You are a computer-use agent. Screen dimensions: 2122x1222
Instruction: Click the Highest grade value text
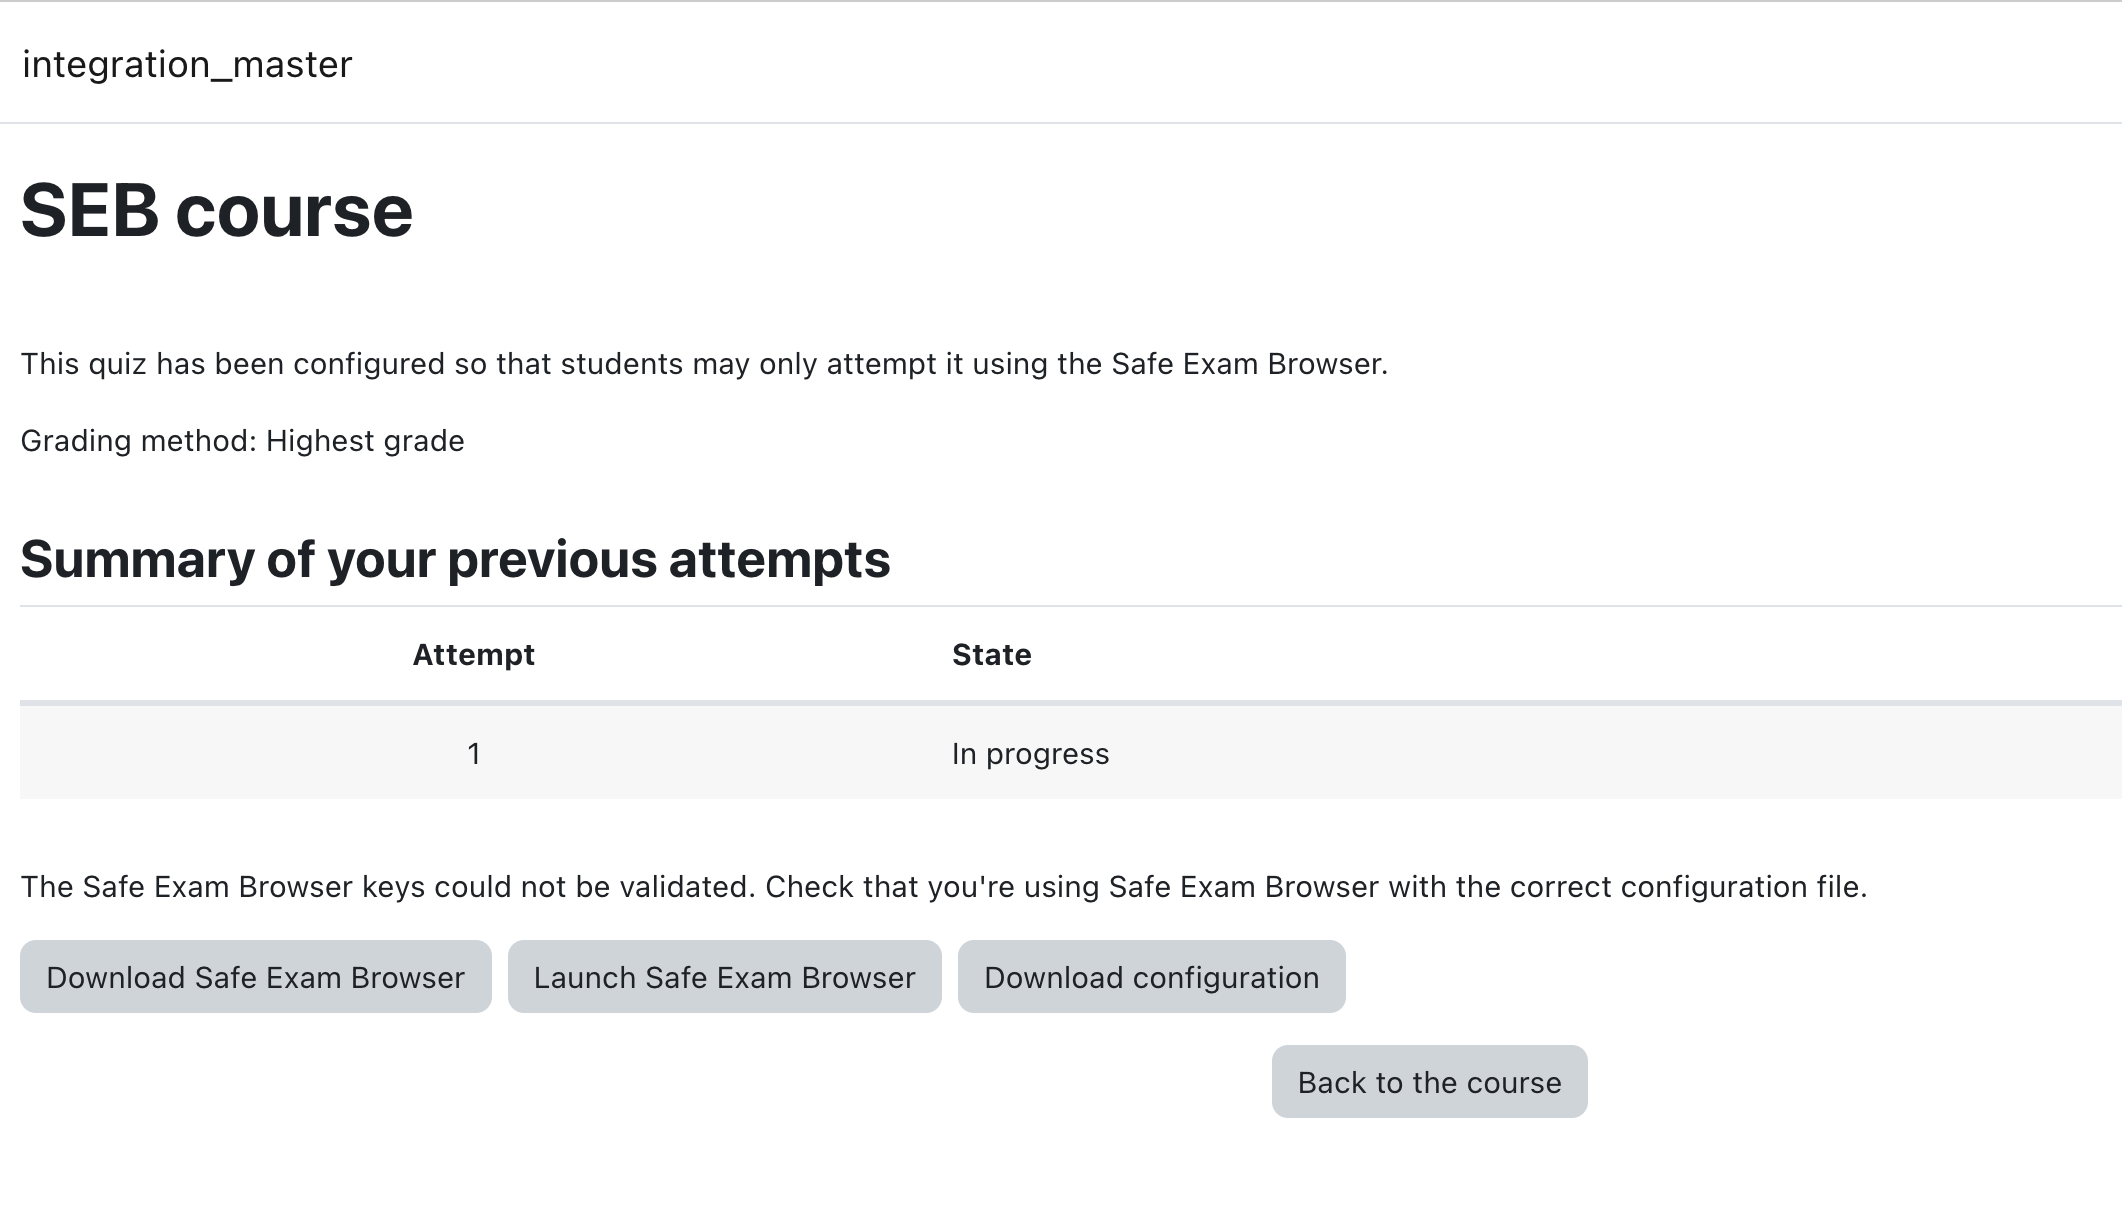(365, 441)
